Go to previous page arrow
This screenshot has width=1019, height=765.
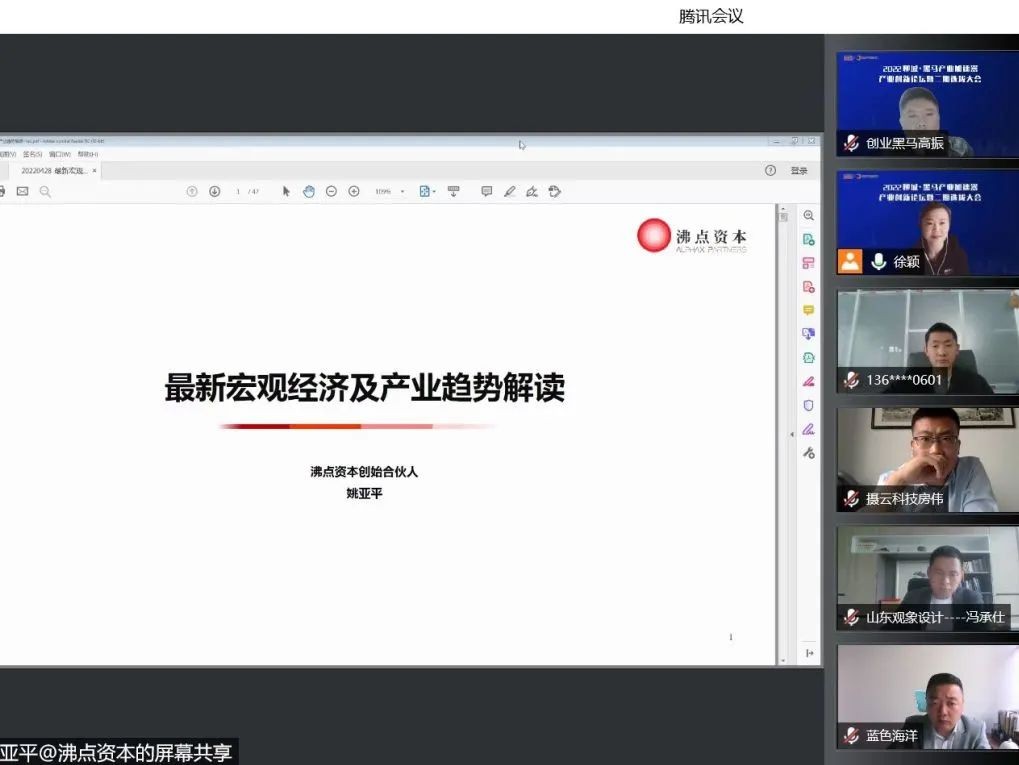pyautogui.click(x=192, y=191)
